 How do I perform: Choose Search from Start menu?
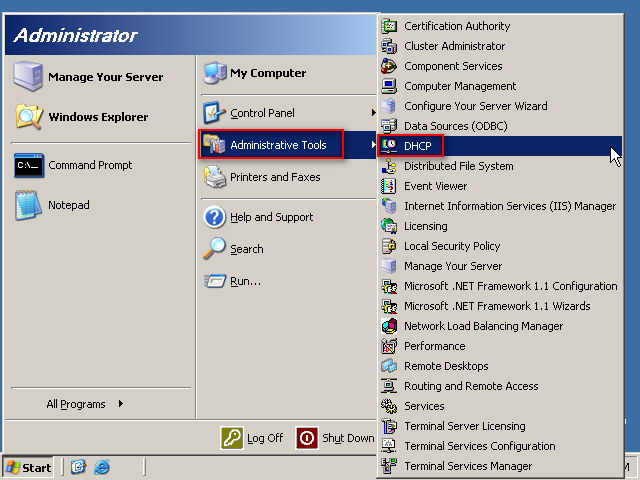click(x=288, y=249)
